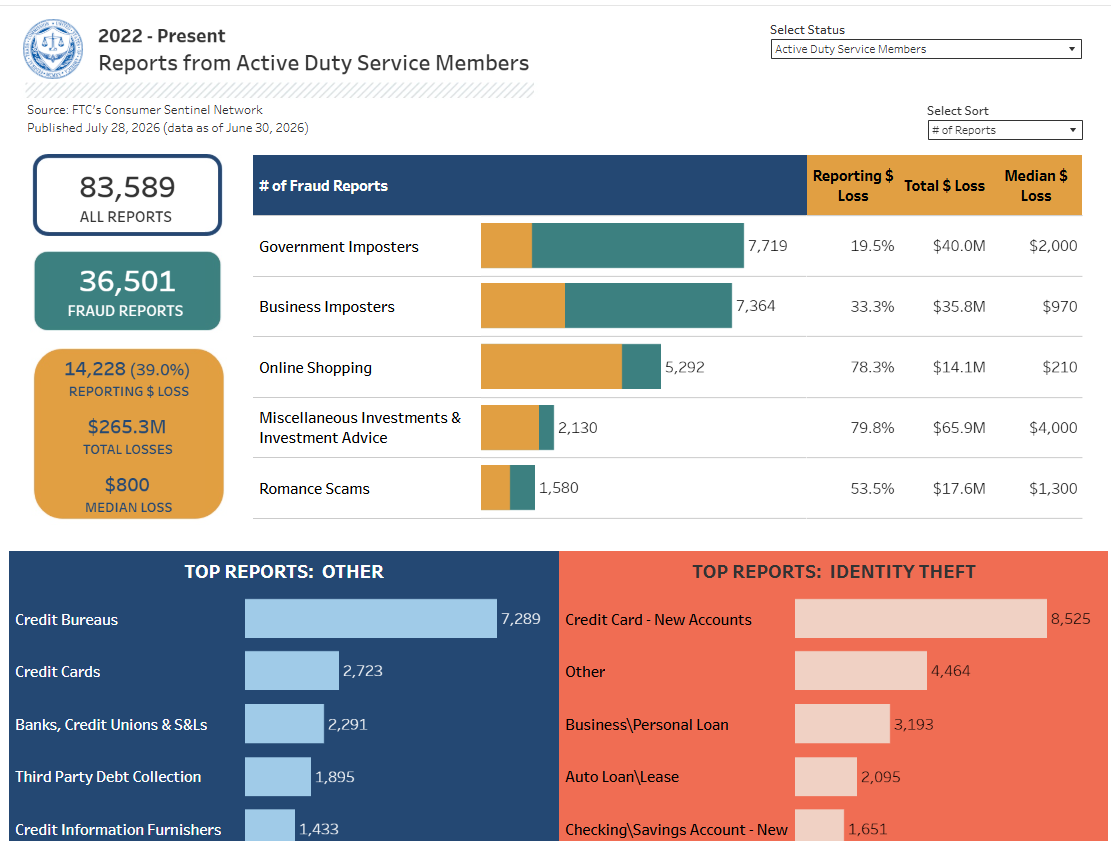The width and height of the screenshot is (1111, 841).
Task: Click the Median $ Loss column header
Action: tap(1036, 186)
